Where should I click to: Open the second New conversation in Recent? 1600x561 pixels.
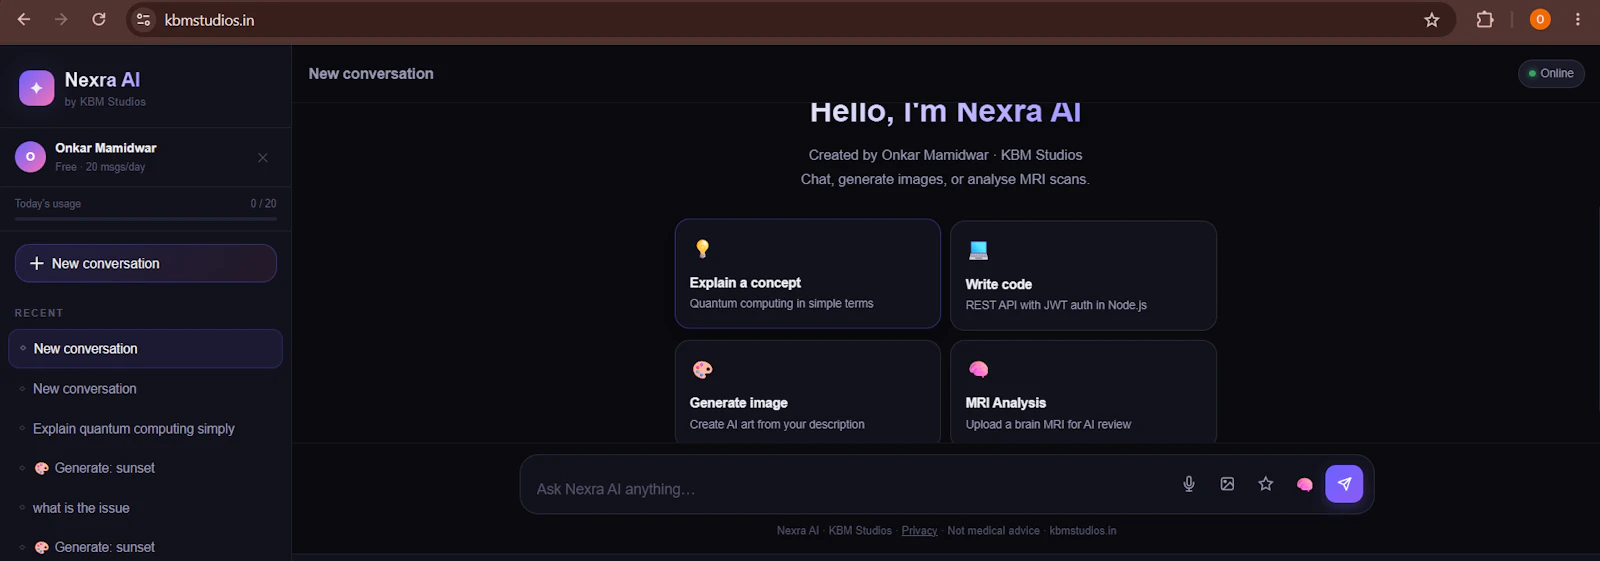point(146,389)
